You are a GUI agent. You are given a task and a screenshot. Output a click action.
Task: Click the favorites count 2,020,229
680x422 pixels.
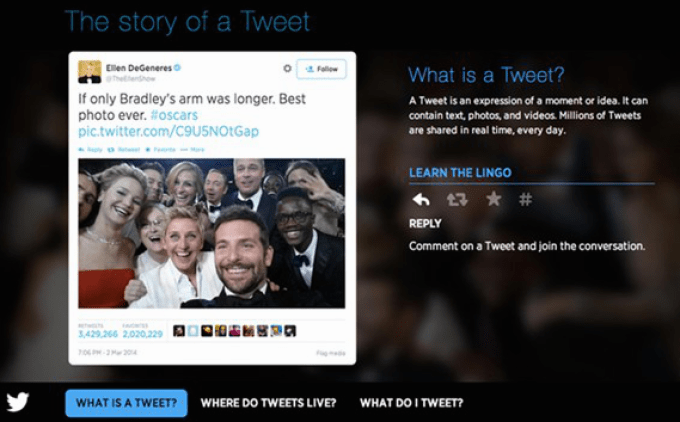tap(143, 334)
